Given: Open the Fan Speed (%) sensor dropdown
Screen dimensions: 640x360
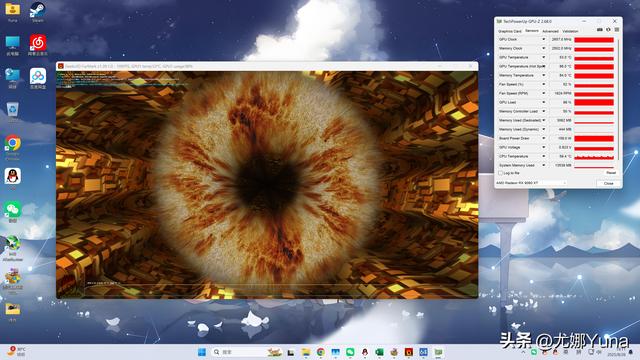Looking at the screenshot, I should [543, 84].
